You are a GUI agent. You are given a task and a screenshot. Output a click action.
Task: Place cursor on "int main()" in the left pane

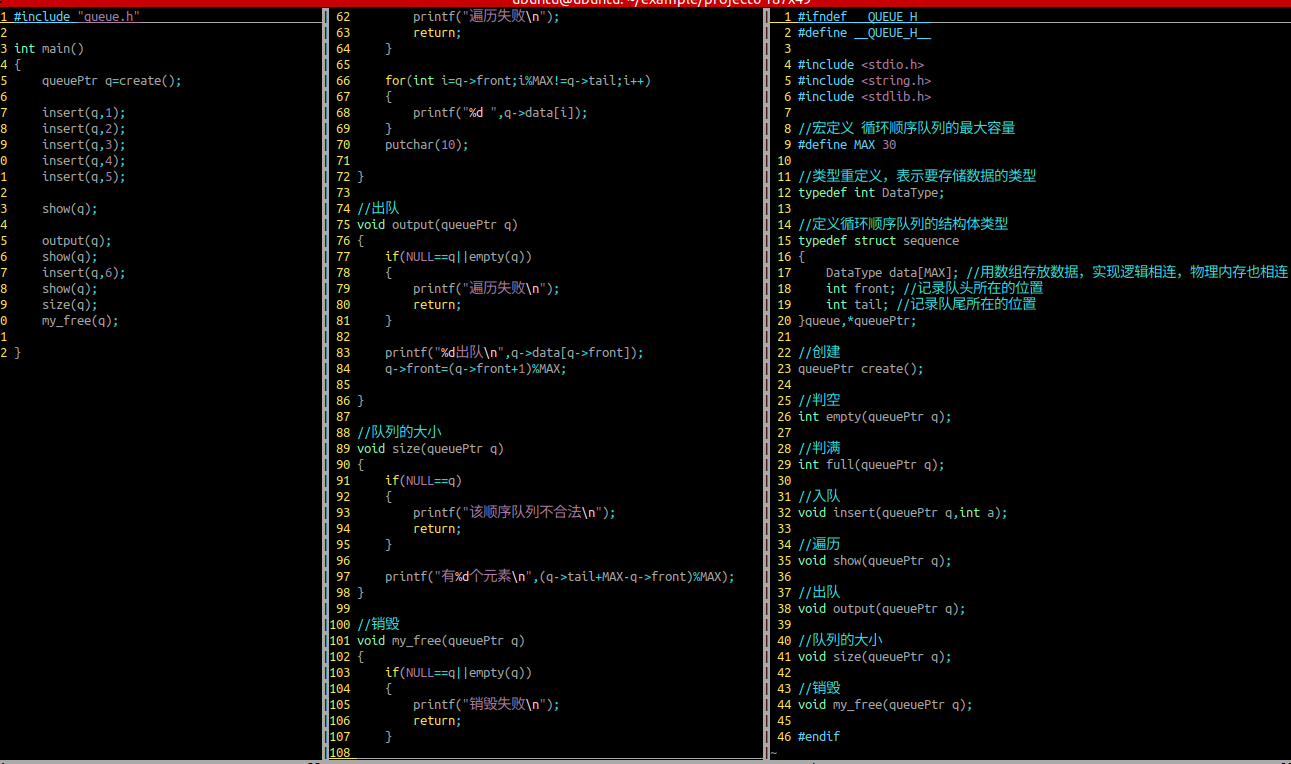(49, 49)
